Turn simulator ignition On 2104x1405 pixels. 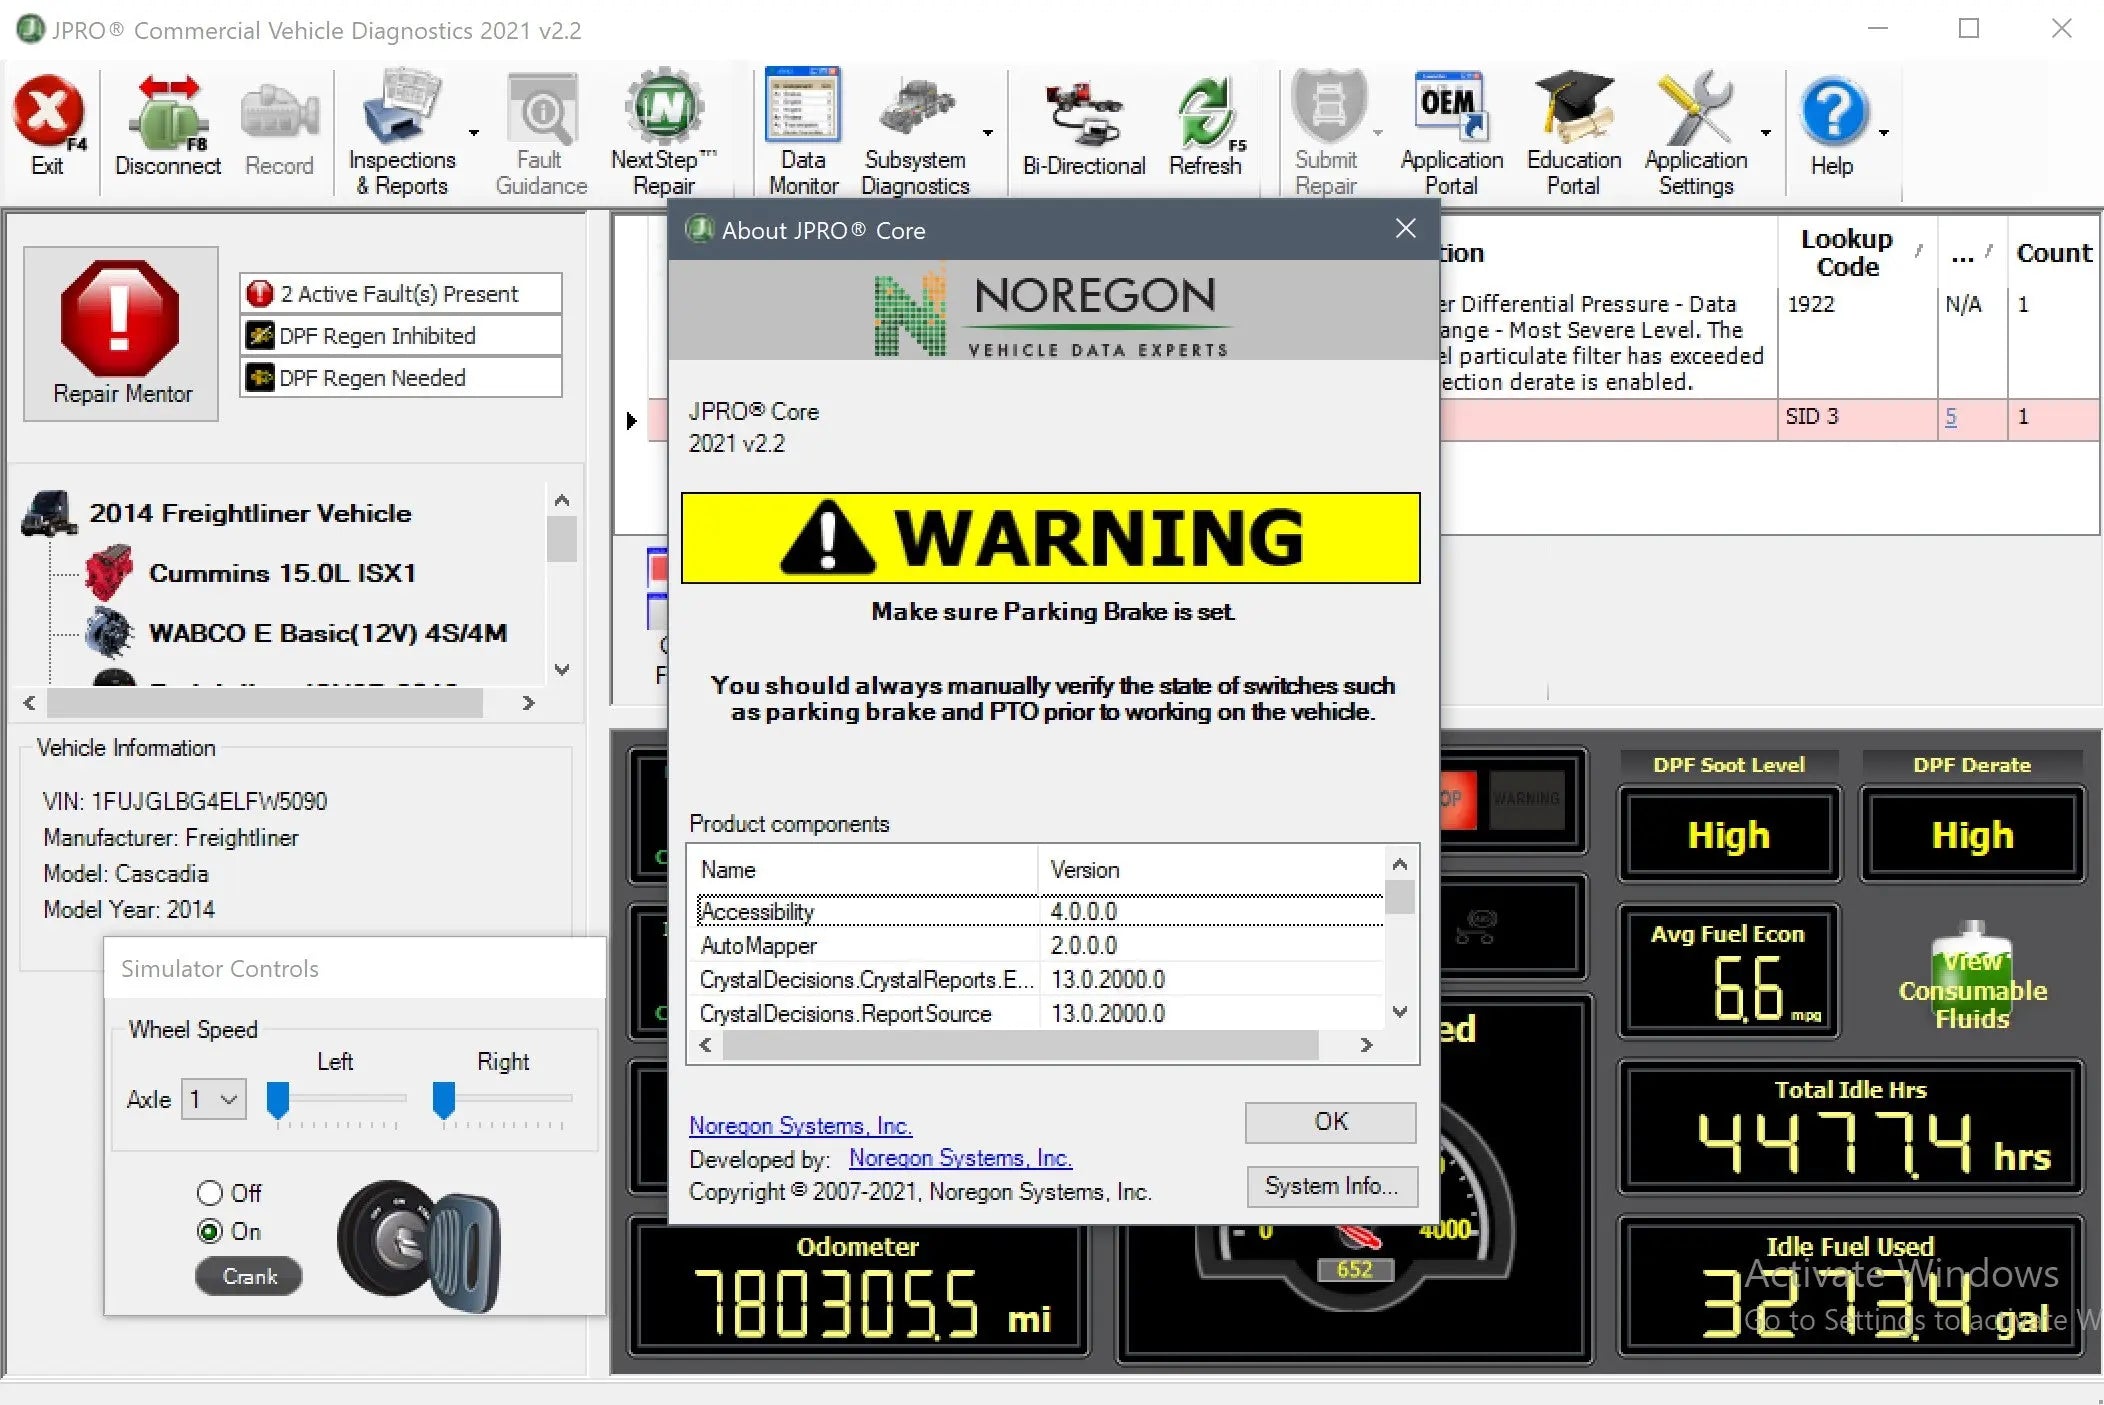click(211, 1231)
